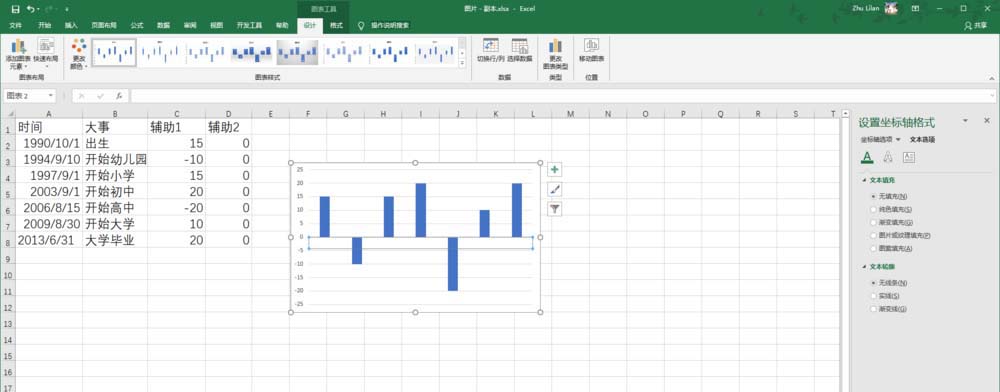Click the Save icon in title bar

16,9
